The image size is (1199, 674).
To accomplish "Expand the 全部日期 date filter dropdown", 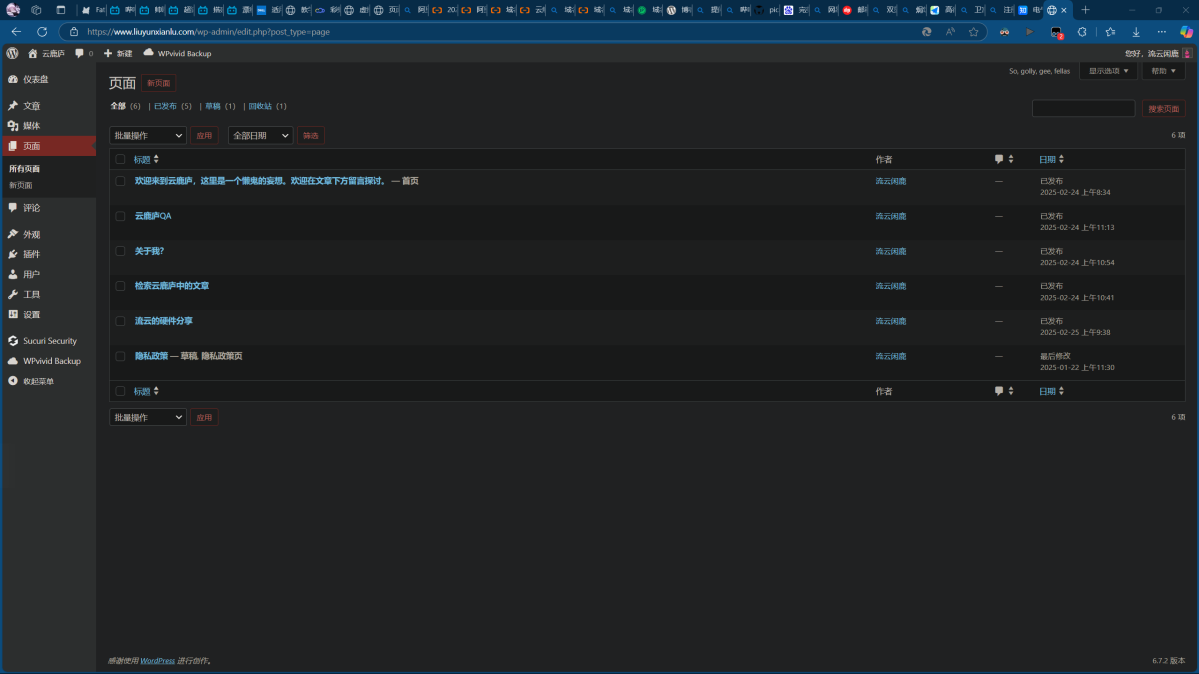I will pyautogui.click(x=260, y=135).
